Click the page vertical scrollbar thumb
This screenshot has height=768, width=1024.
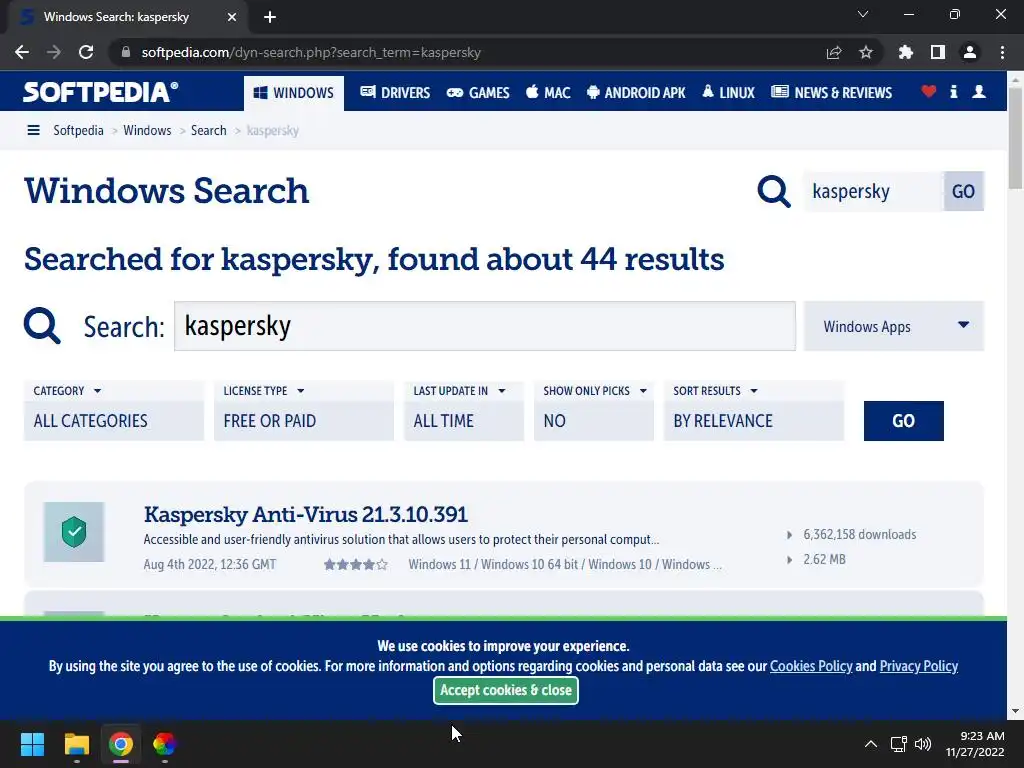(1015, 137)
